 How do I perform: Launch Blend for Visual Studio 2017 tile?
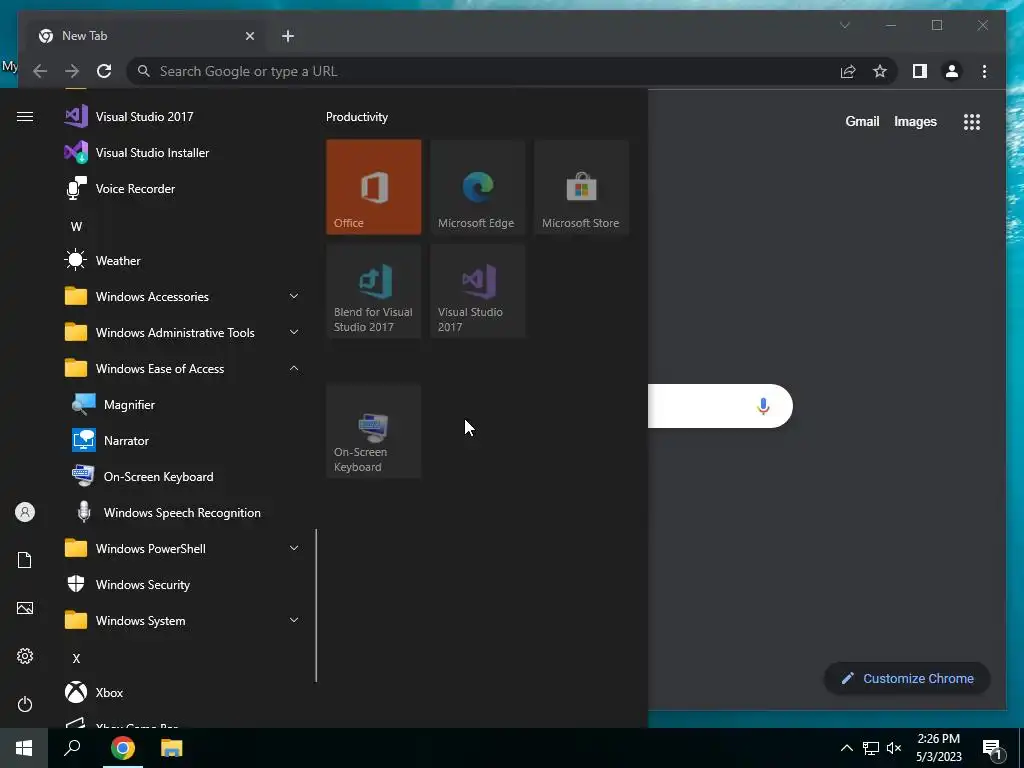[374, 291]
